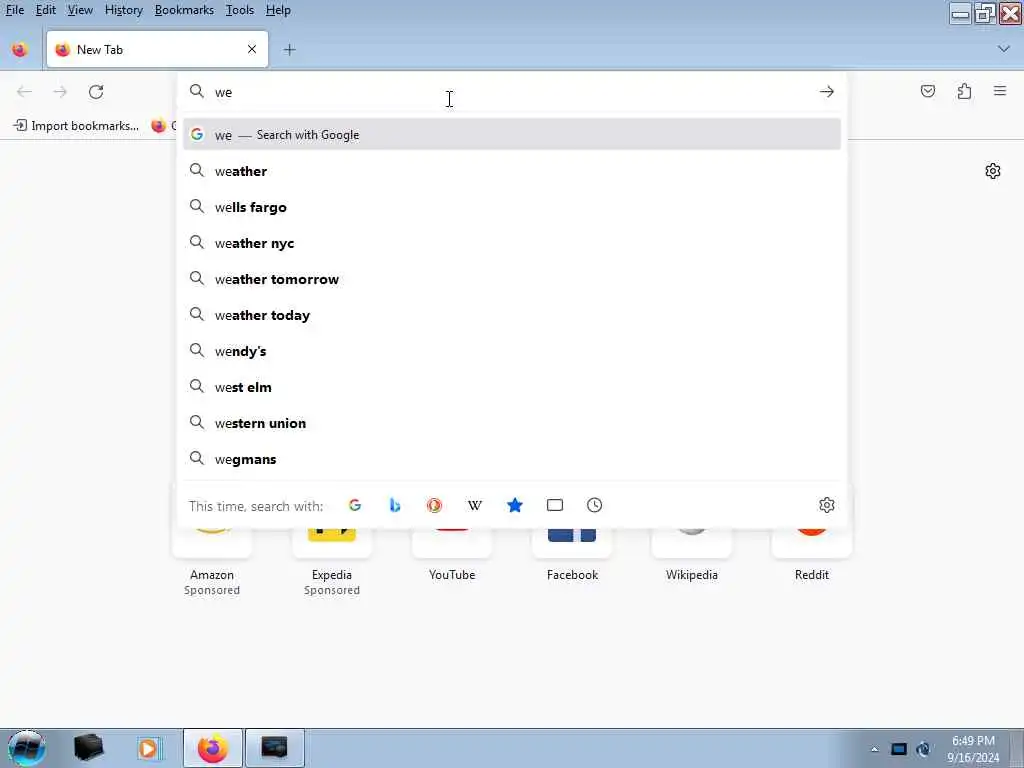Open the Save to Pocket icon
Image resolution: width=1024 pixels, height=768 pixels.
pos(927,91)
